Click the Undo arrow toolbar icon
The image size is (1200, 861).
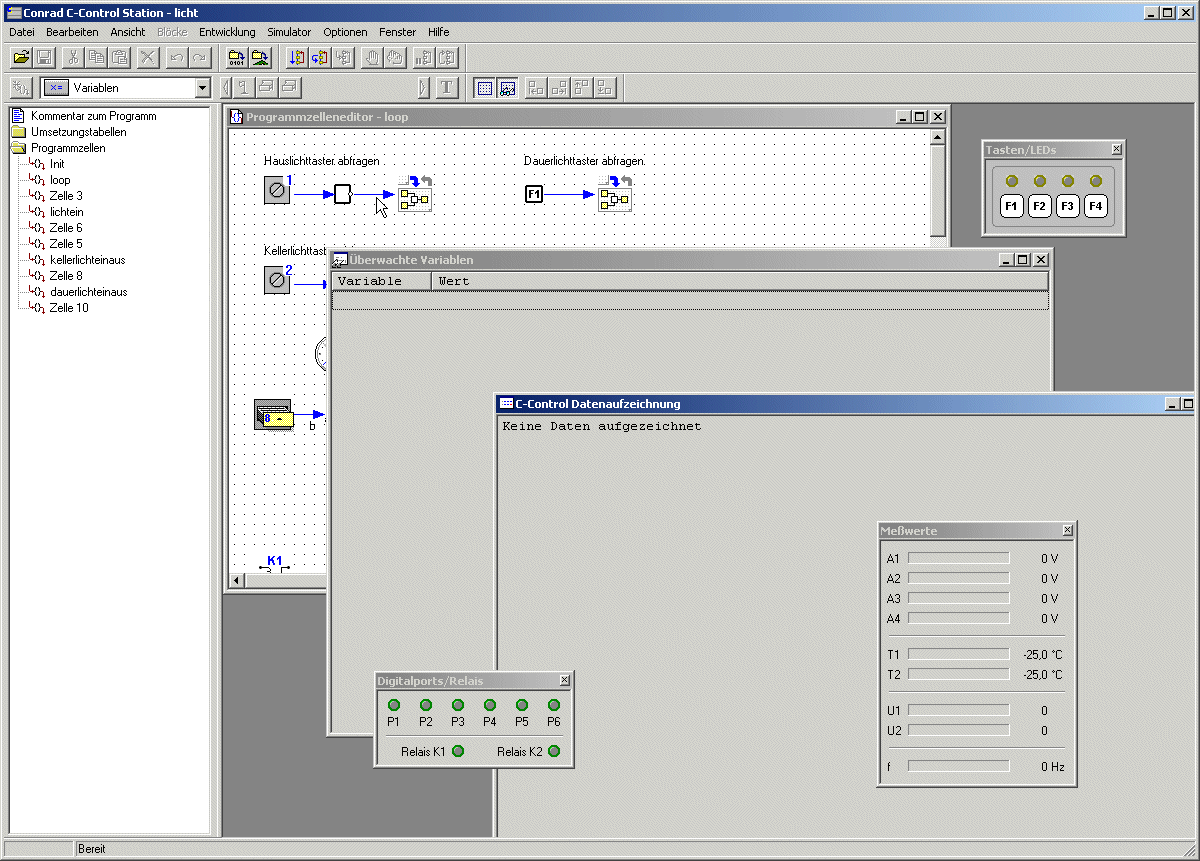pyautogui.click(x=177, y=57)
